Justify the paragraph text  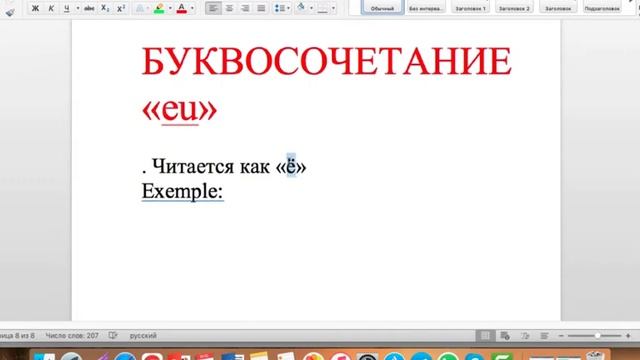[261, 8]
